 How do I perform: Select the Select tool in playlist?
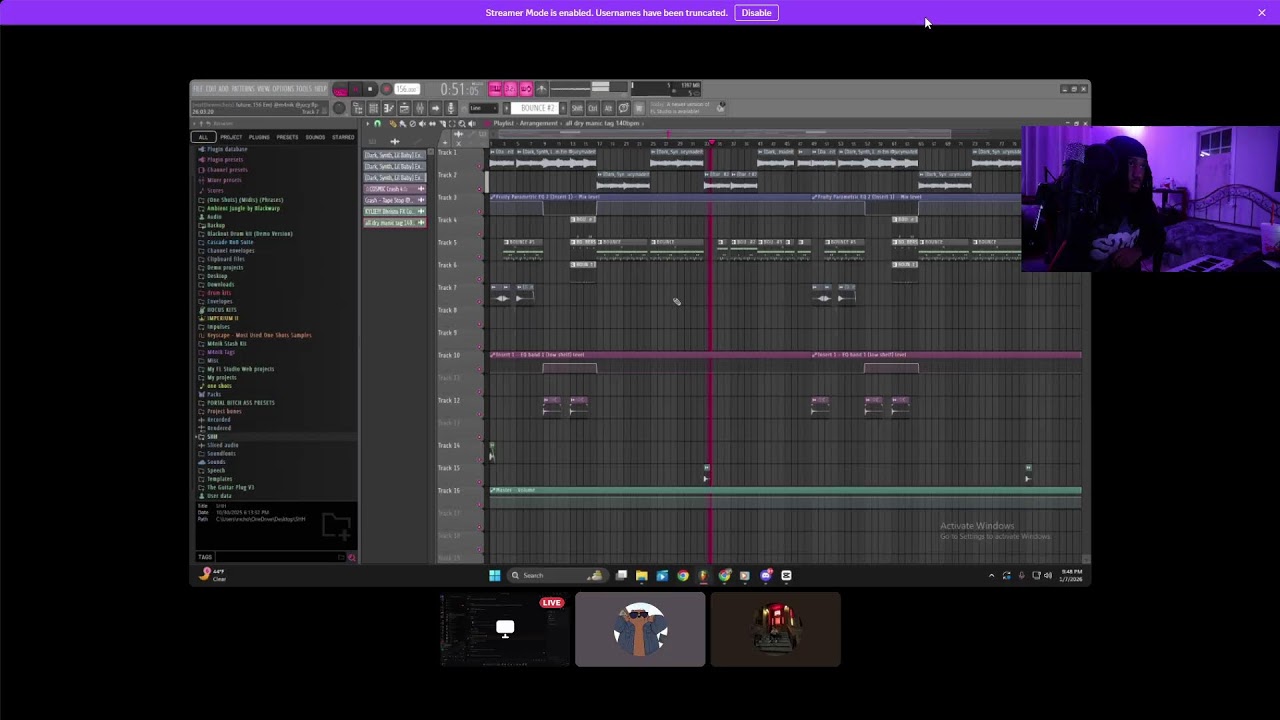pyautogui.click(x=452, y=123)
